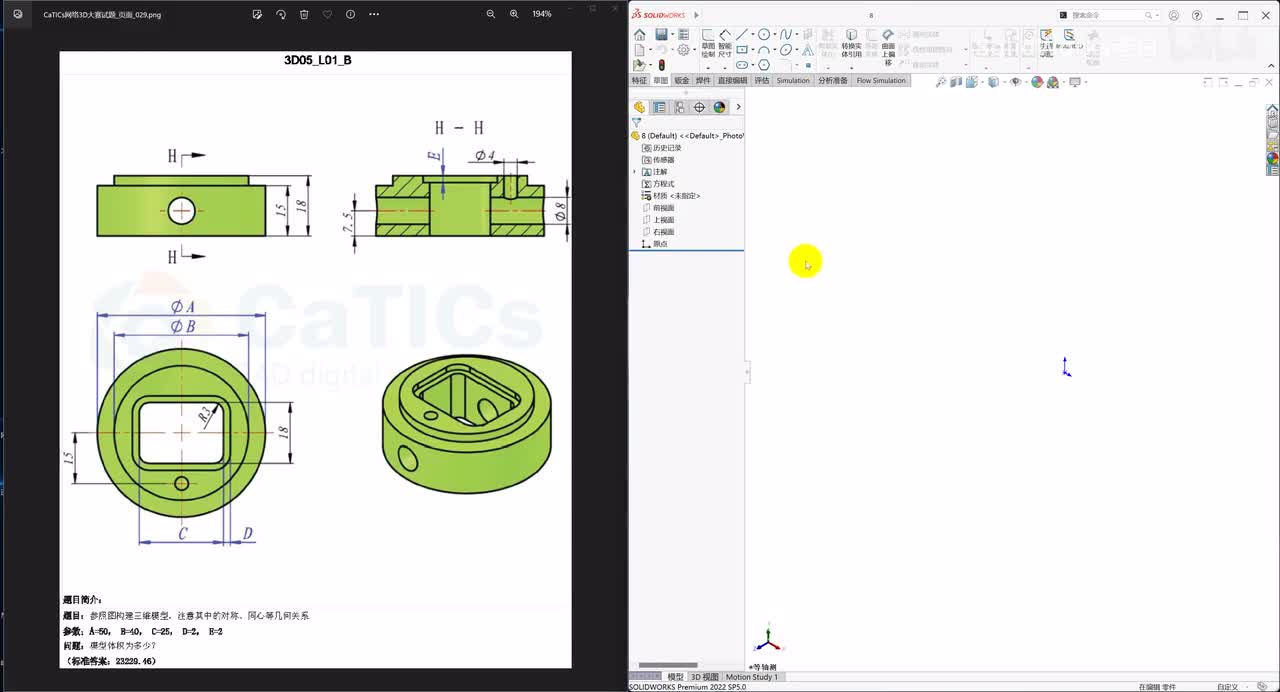Click Edit Appearance color ball icon
This screenshot has width=1280, height=692.
point(1037,82)
